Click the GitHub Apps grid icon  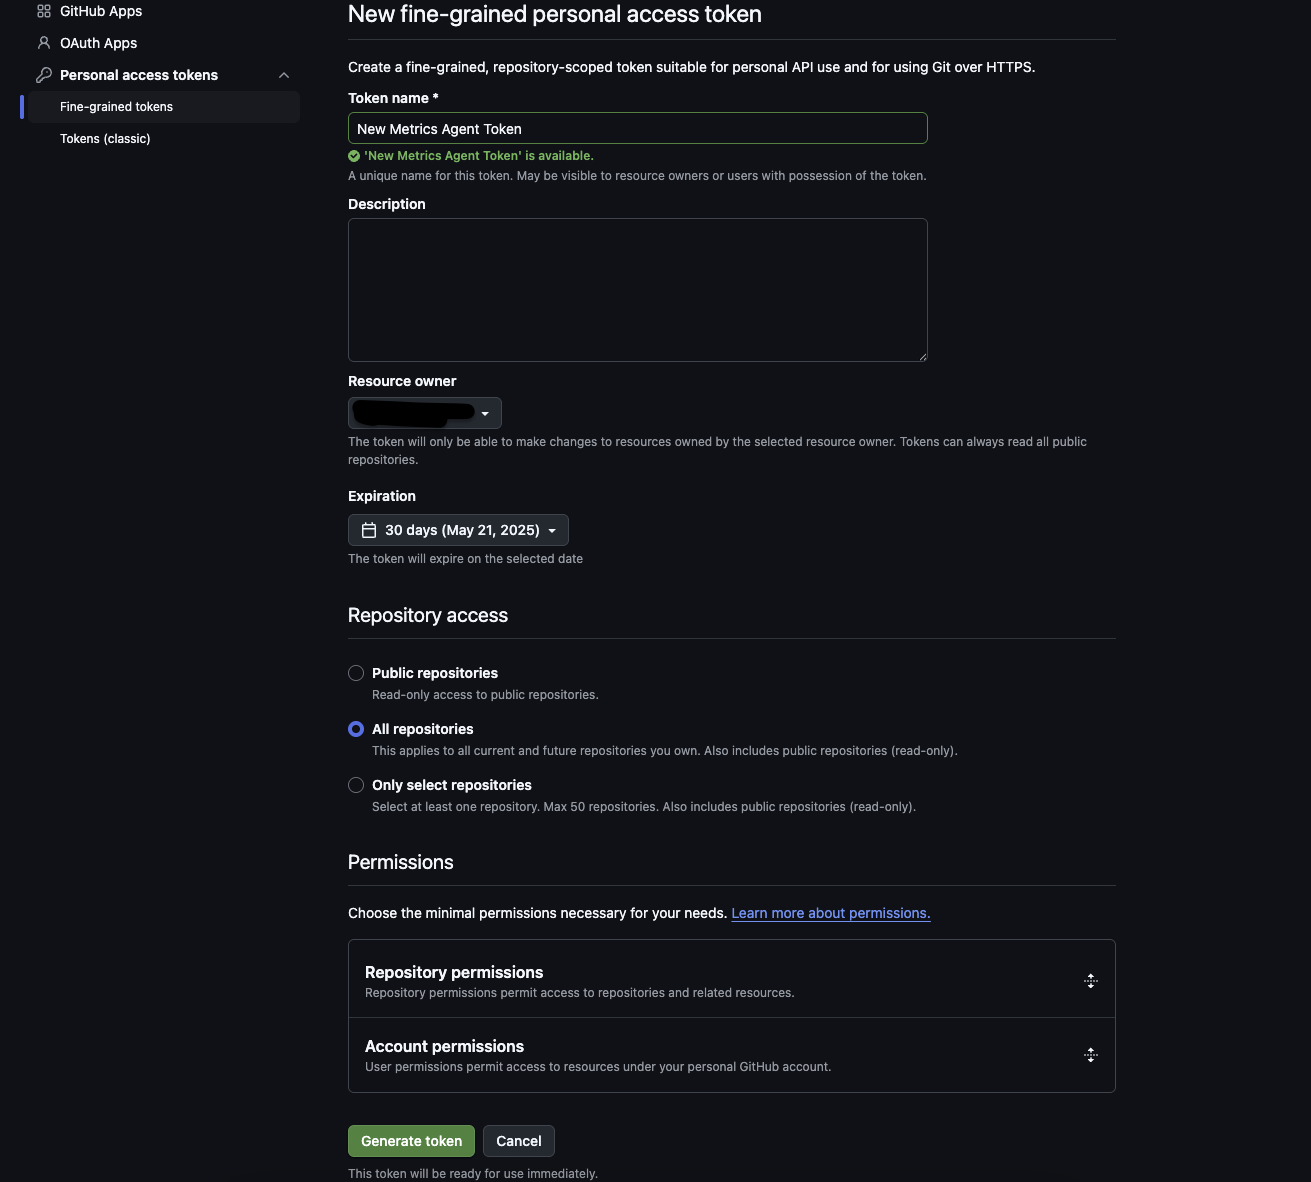[44, 11]
